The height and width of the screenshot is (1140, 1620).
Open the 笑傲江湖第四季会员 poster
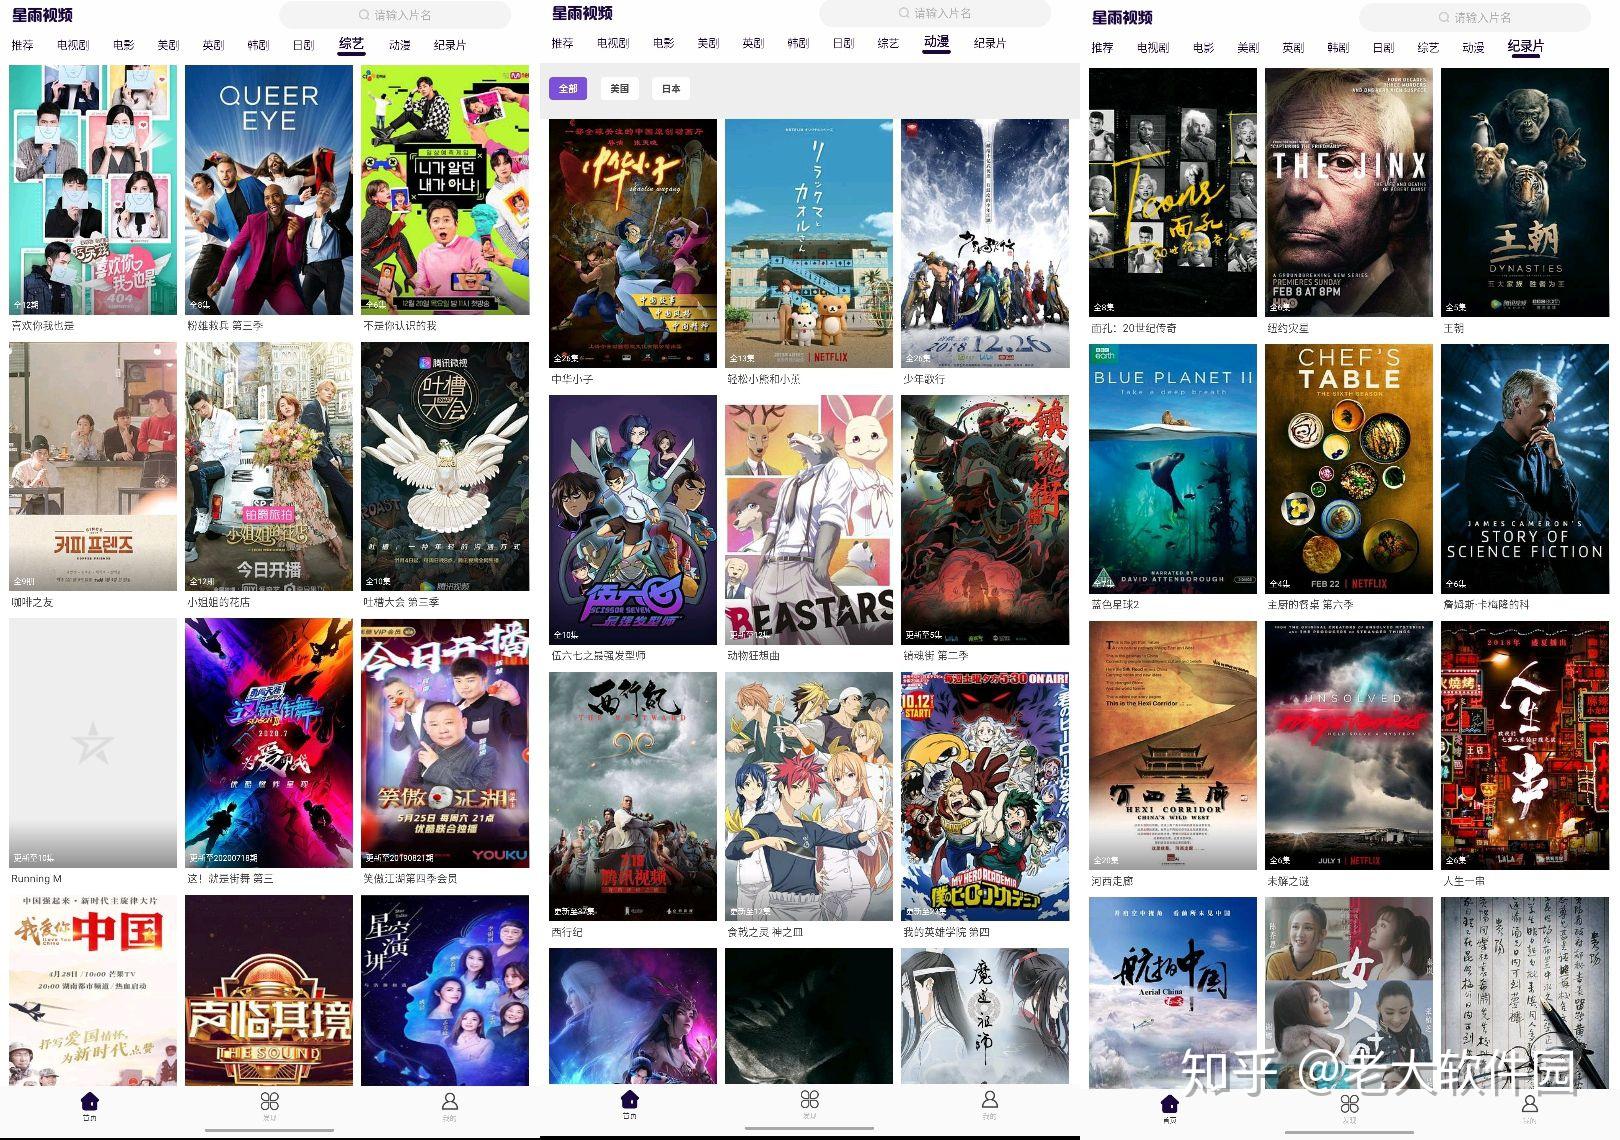click(x=445, y=743)
